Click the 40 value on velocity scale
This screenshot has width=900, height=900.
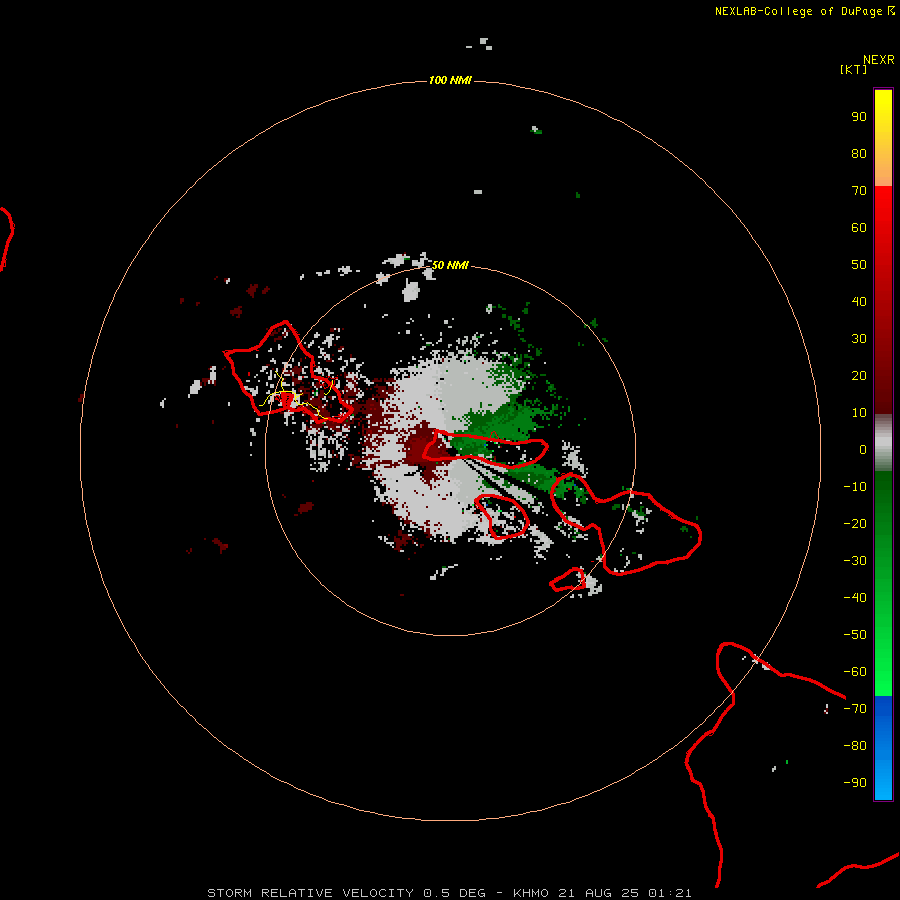859,301
